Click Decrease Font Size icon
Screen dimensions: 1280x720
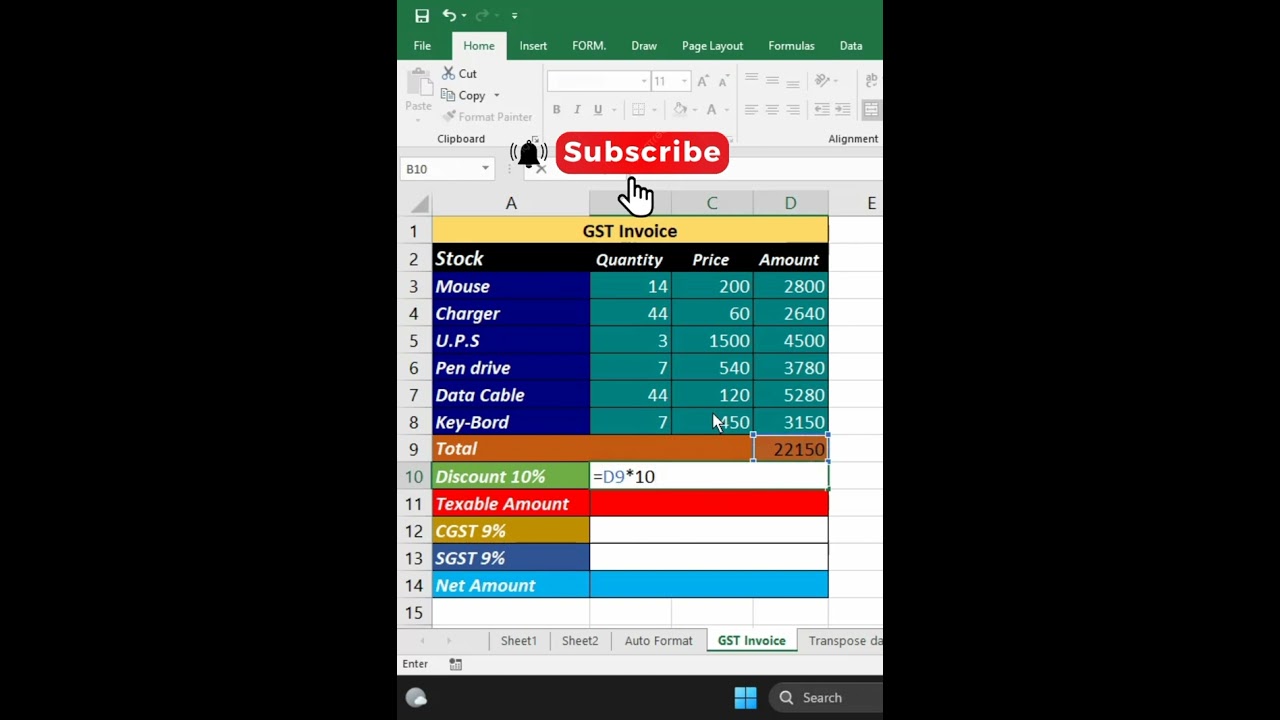click(x=723, y=81)
